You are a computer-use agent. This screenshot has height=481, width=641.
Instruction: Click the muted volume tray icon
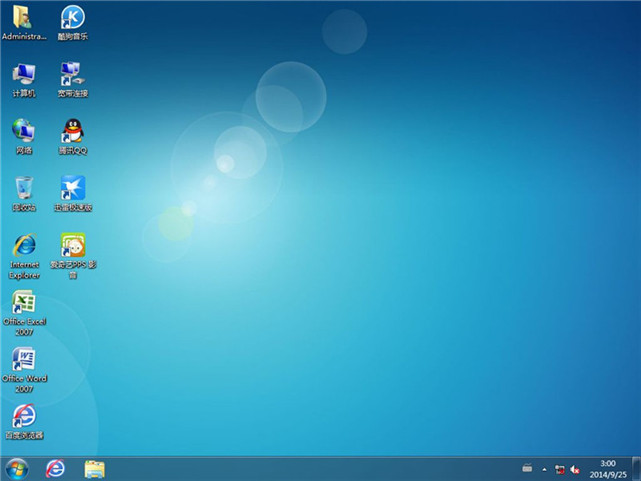coord(575,470)
